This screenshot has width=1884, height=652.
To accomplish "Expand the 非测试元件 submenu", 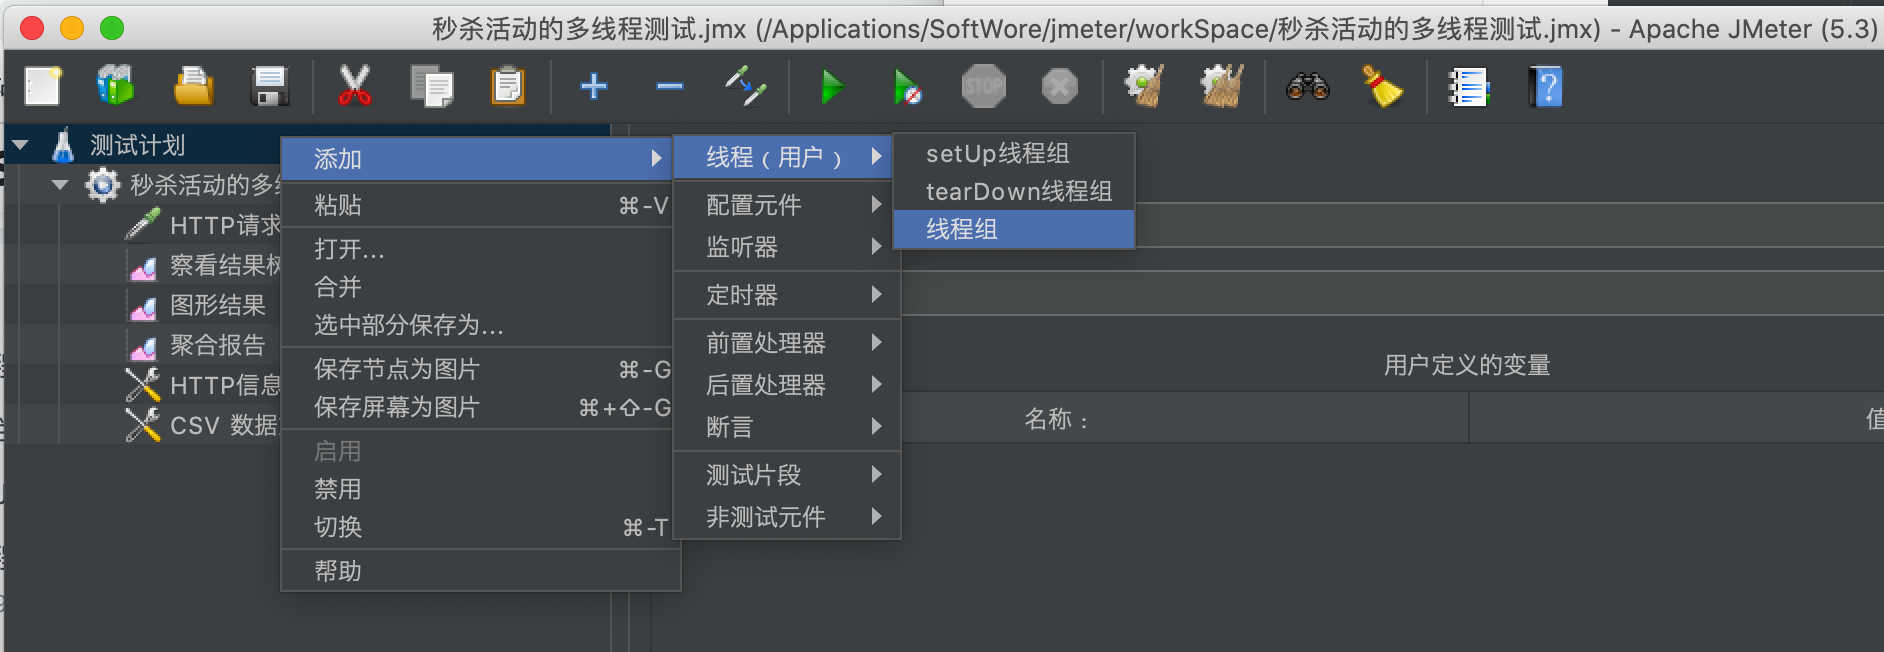I will click(x=787, y=517).
